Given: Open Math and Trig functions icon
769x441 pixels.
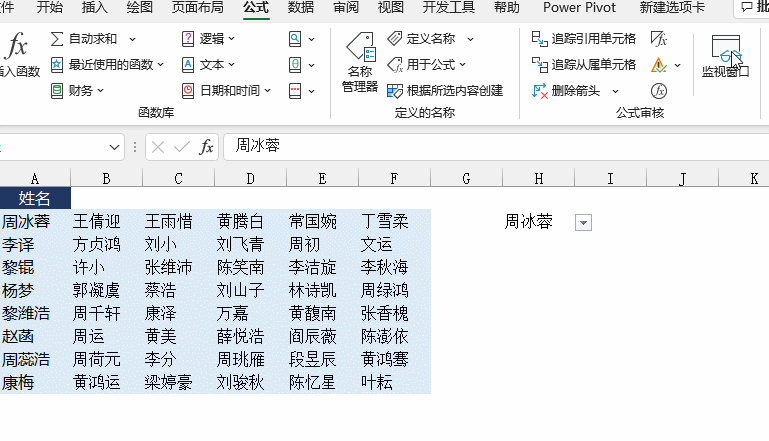Looking at the screenshot, I should pos(295,65).
